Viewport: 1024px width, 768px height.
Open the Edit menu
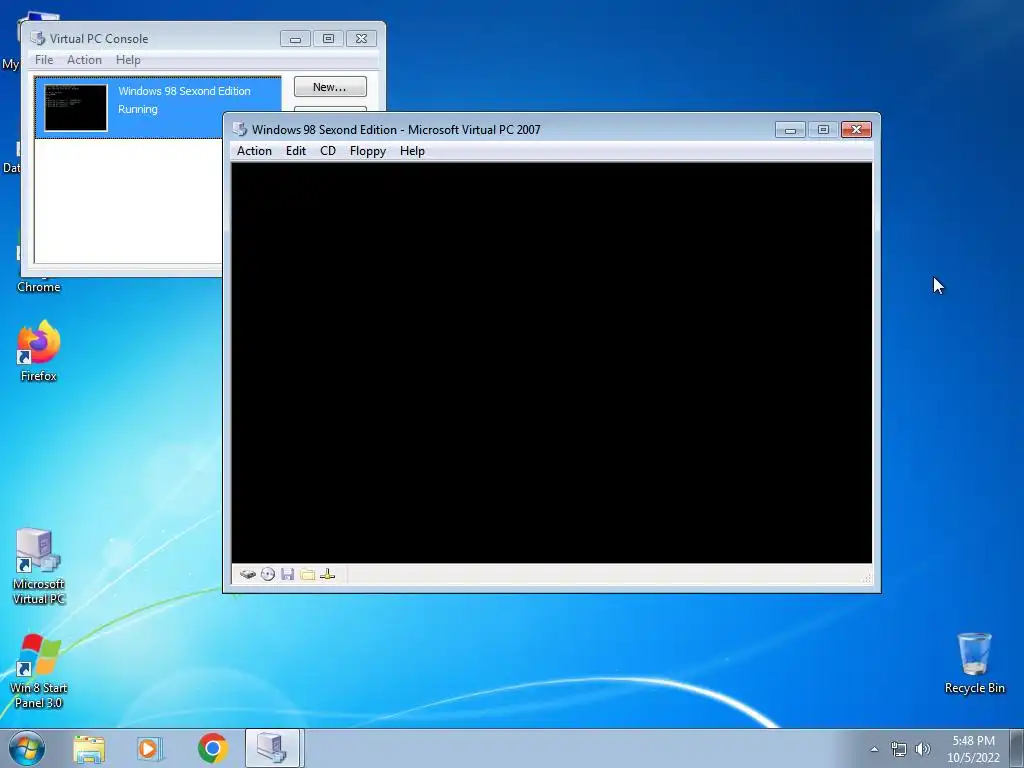[x=296, y=151]
